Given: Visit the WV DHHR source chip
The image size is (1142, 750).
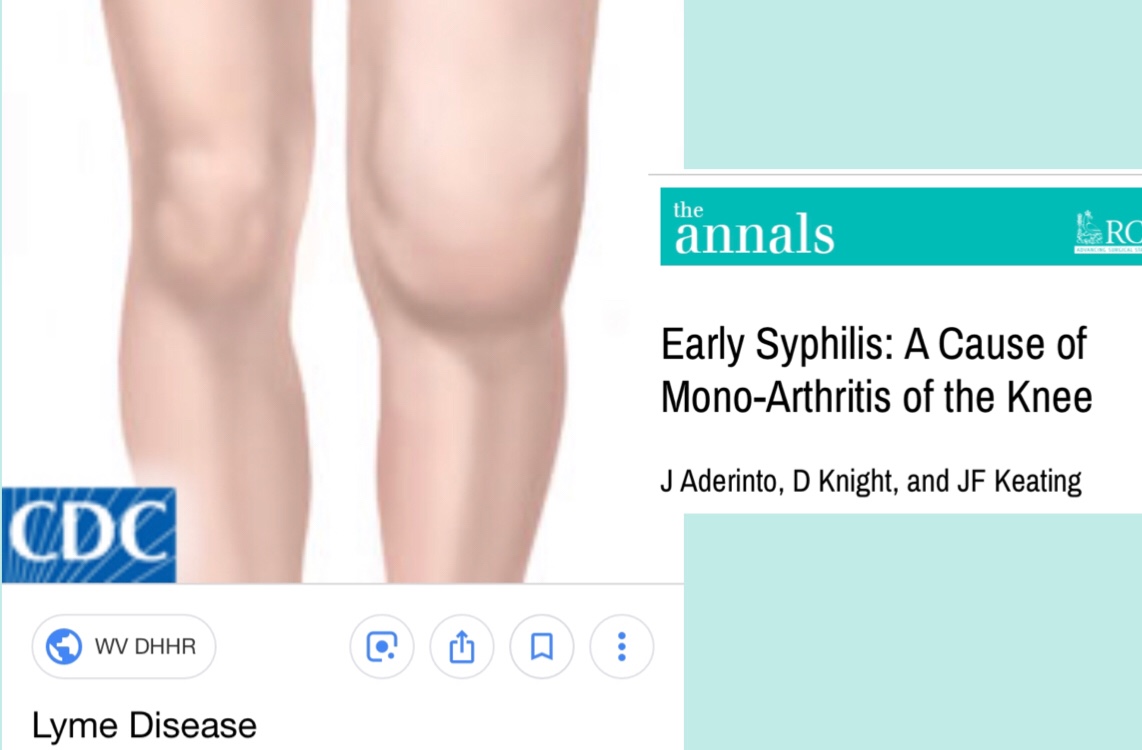Looking at the screenshot, I should coord(124,647).
